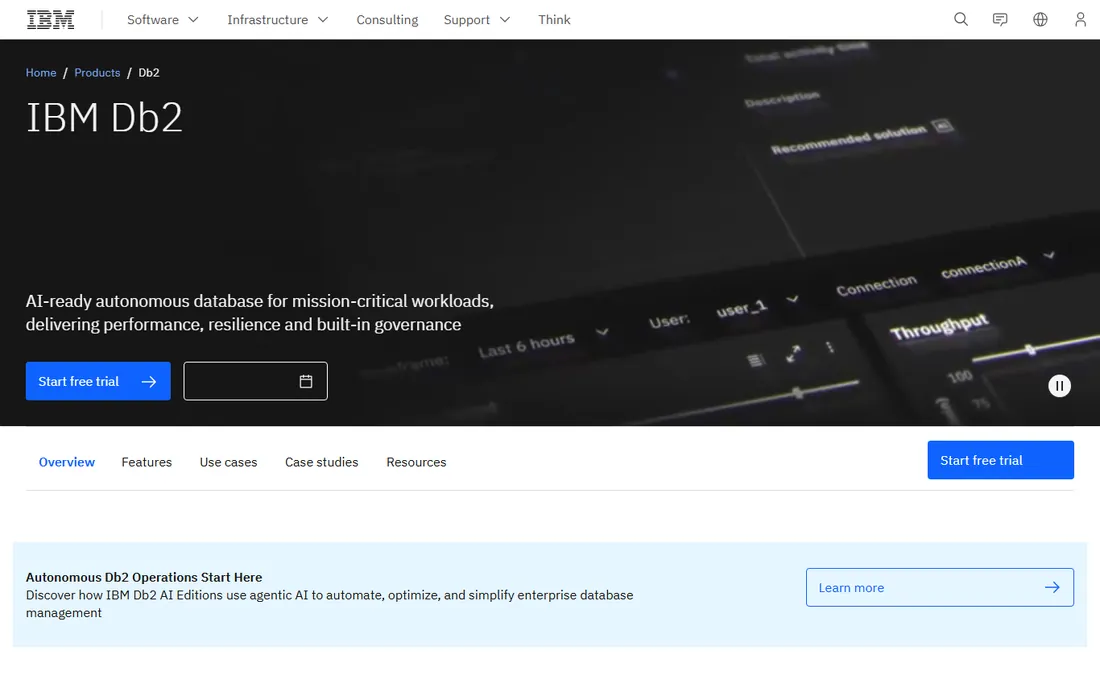Pause the hero background video
The image size is (1100, 688).
point(1059,386)
